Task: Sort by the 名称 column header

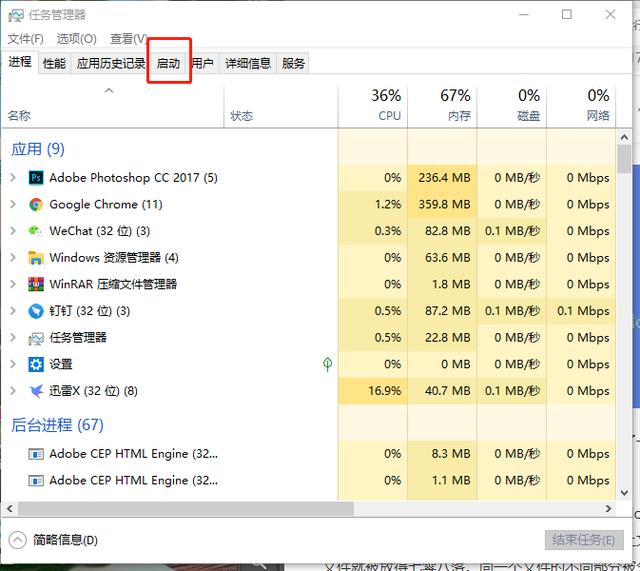Action: (113, 107)
